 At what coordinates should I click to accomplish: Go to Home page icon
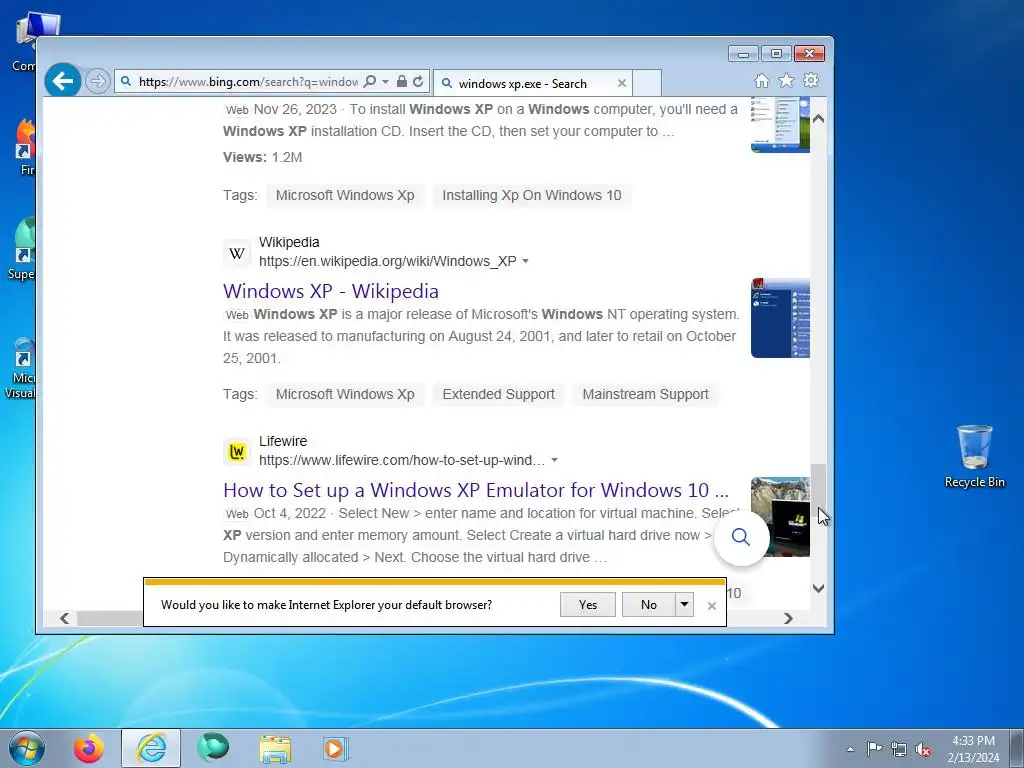point(761,80)
